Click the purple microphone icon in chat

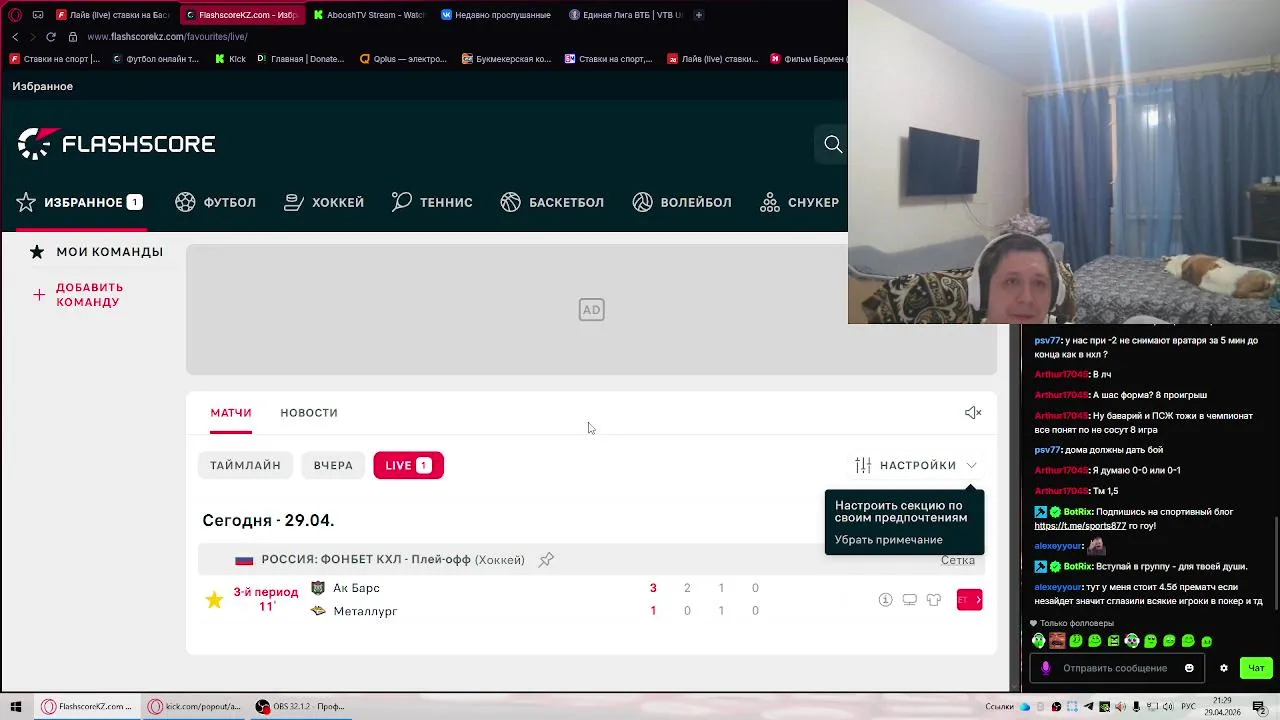pos(1045,668)
